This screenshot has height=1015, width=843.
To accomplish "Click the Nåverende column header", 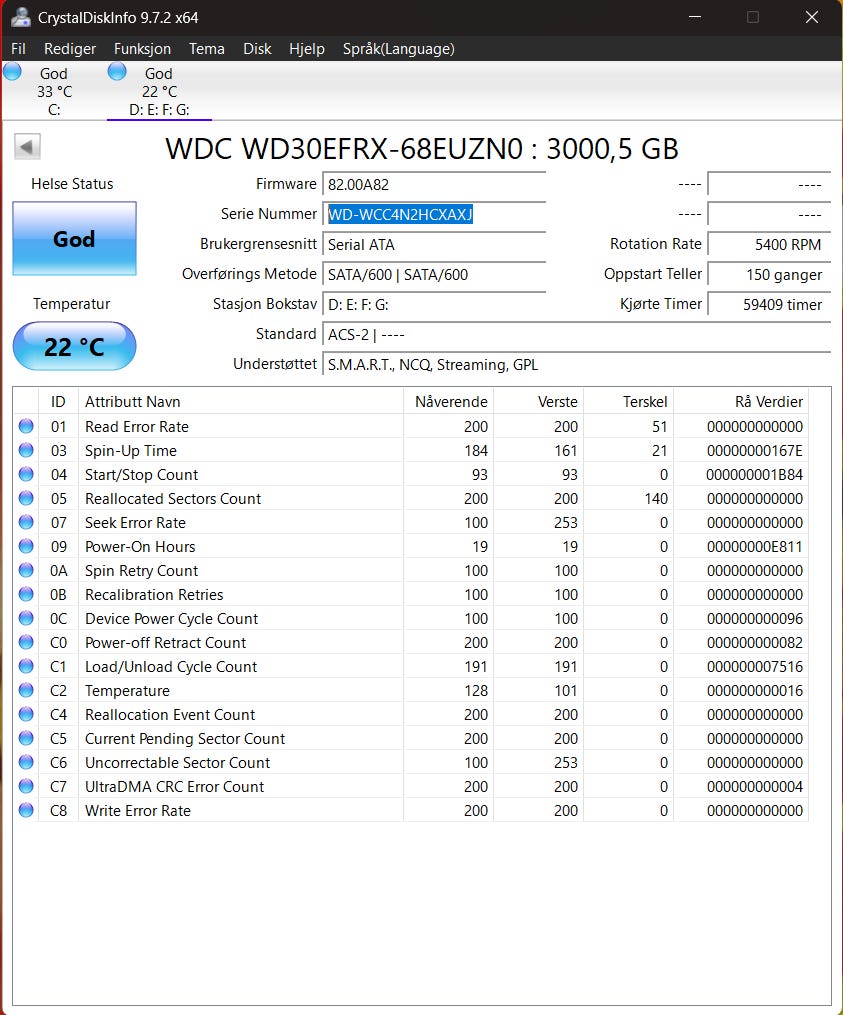I will pyautogui.click(x=449, y=401).
